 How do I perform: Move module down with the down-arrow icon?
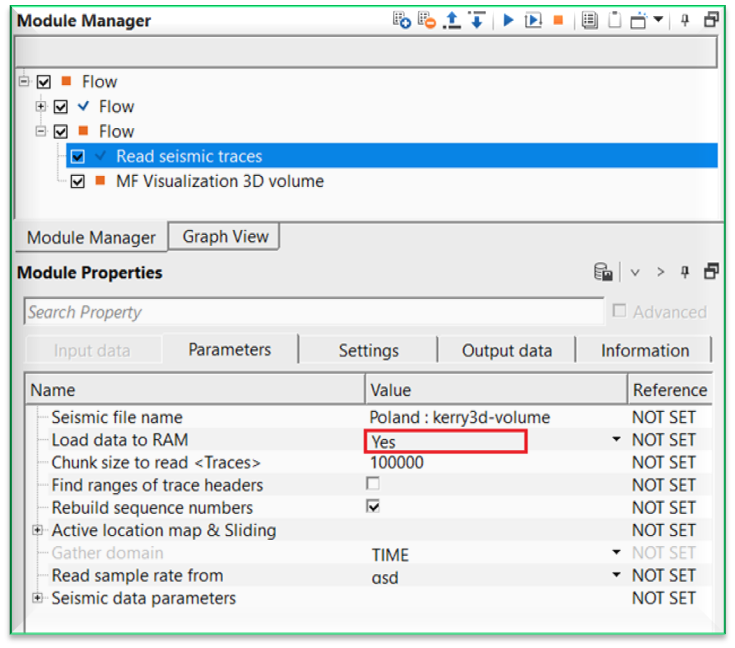pyautogui.click(x=477, y=20)
